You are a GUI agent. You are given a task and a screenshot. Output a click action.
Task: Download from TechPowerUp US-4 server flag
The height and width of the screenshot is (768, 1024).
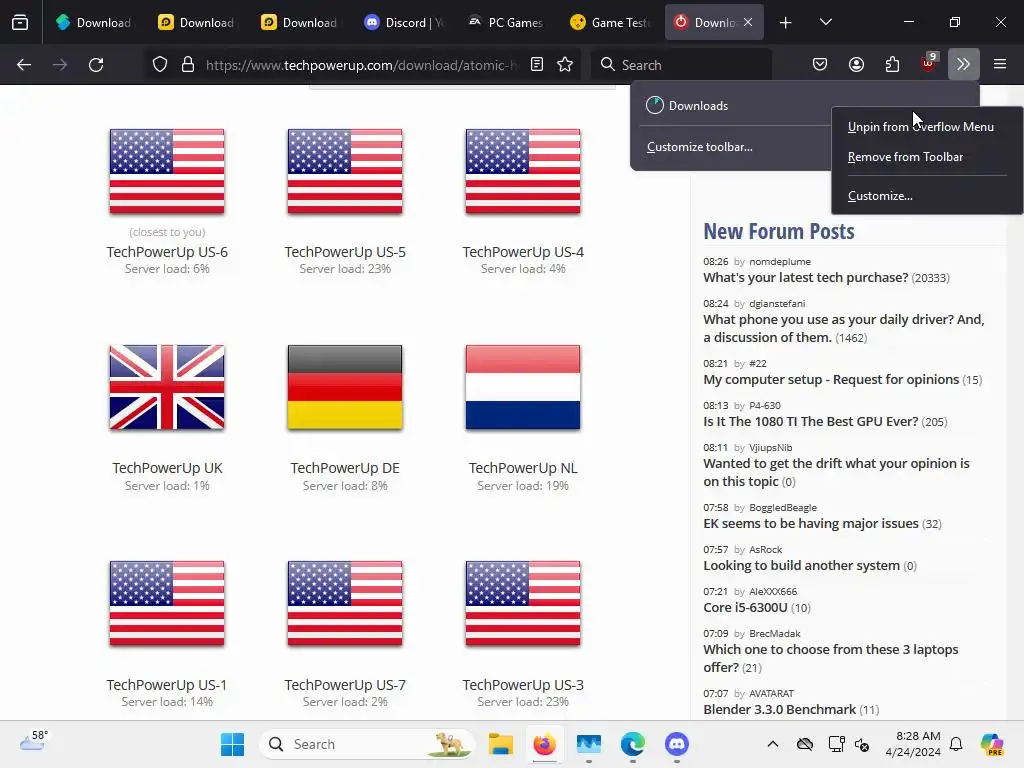click(x=523, y=171)
